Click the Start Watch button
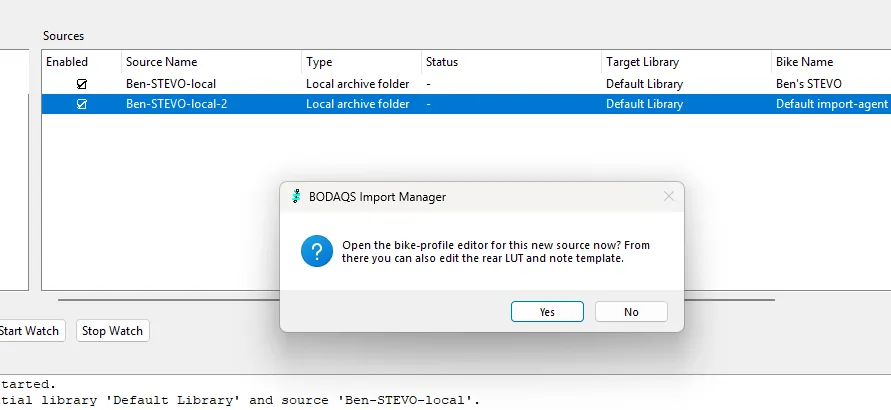This screenshot has width=891, height=410. [x=29, y=330]
